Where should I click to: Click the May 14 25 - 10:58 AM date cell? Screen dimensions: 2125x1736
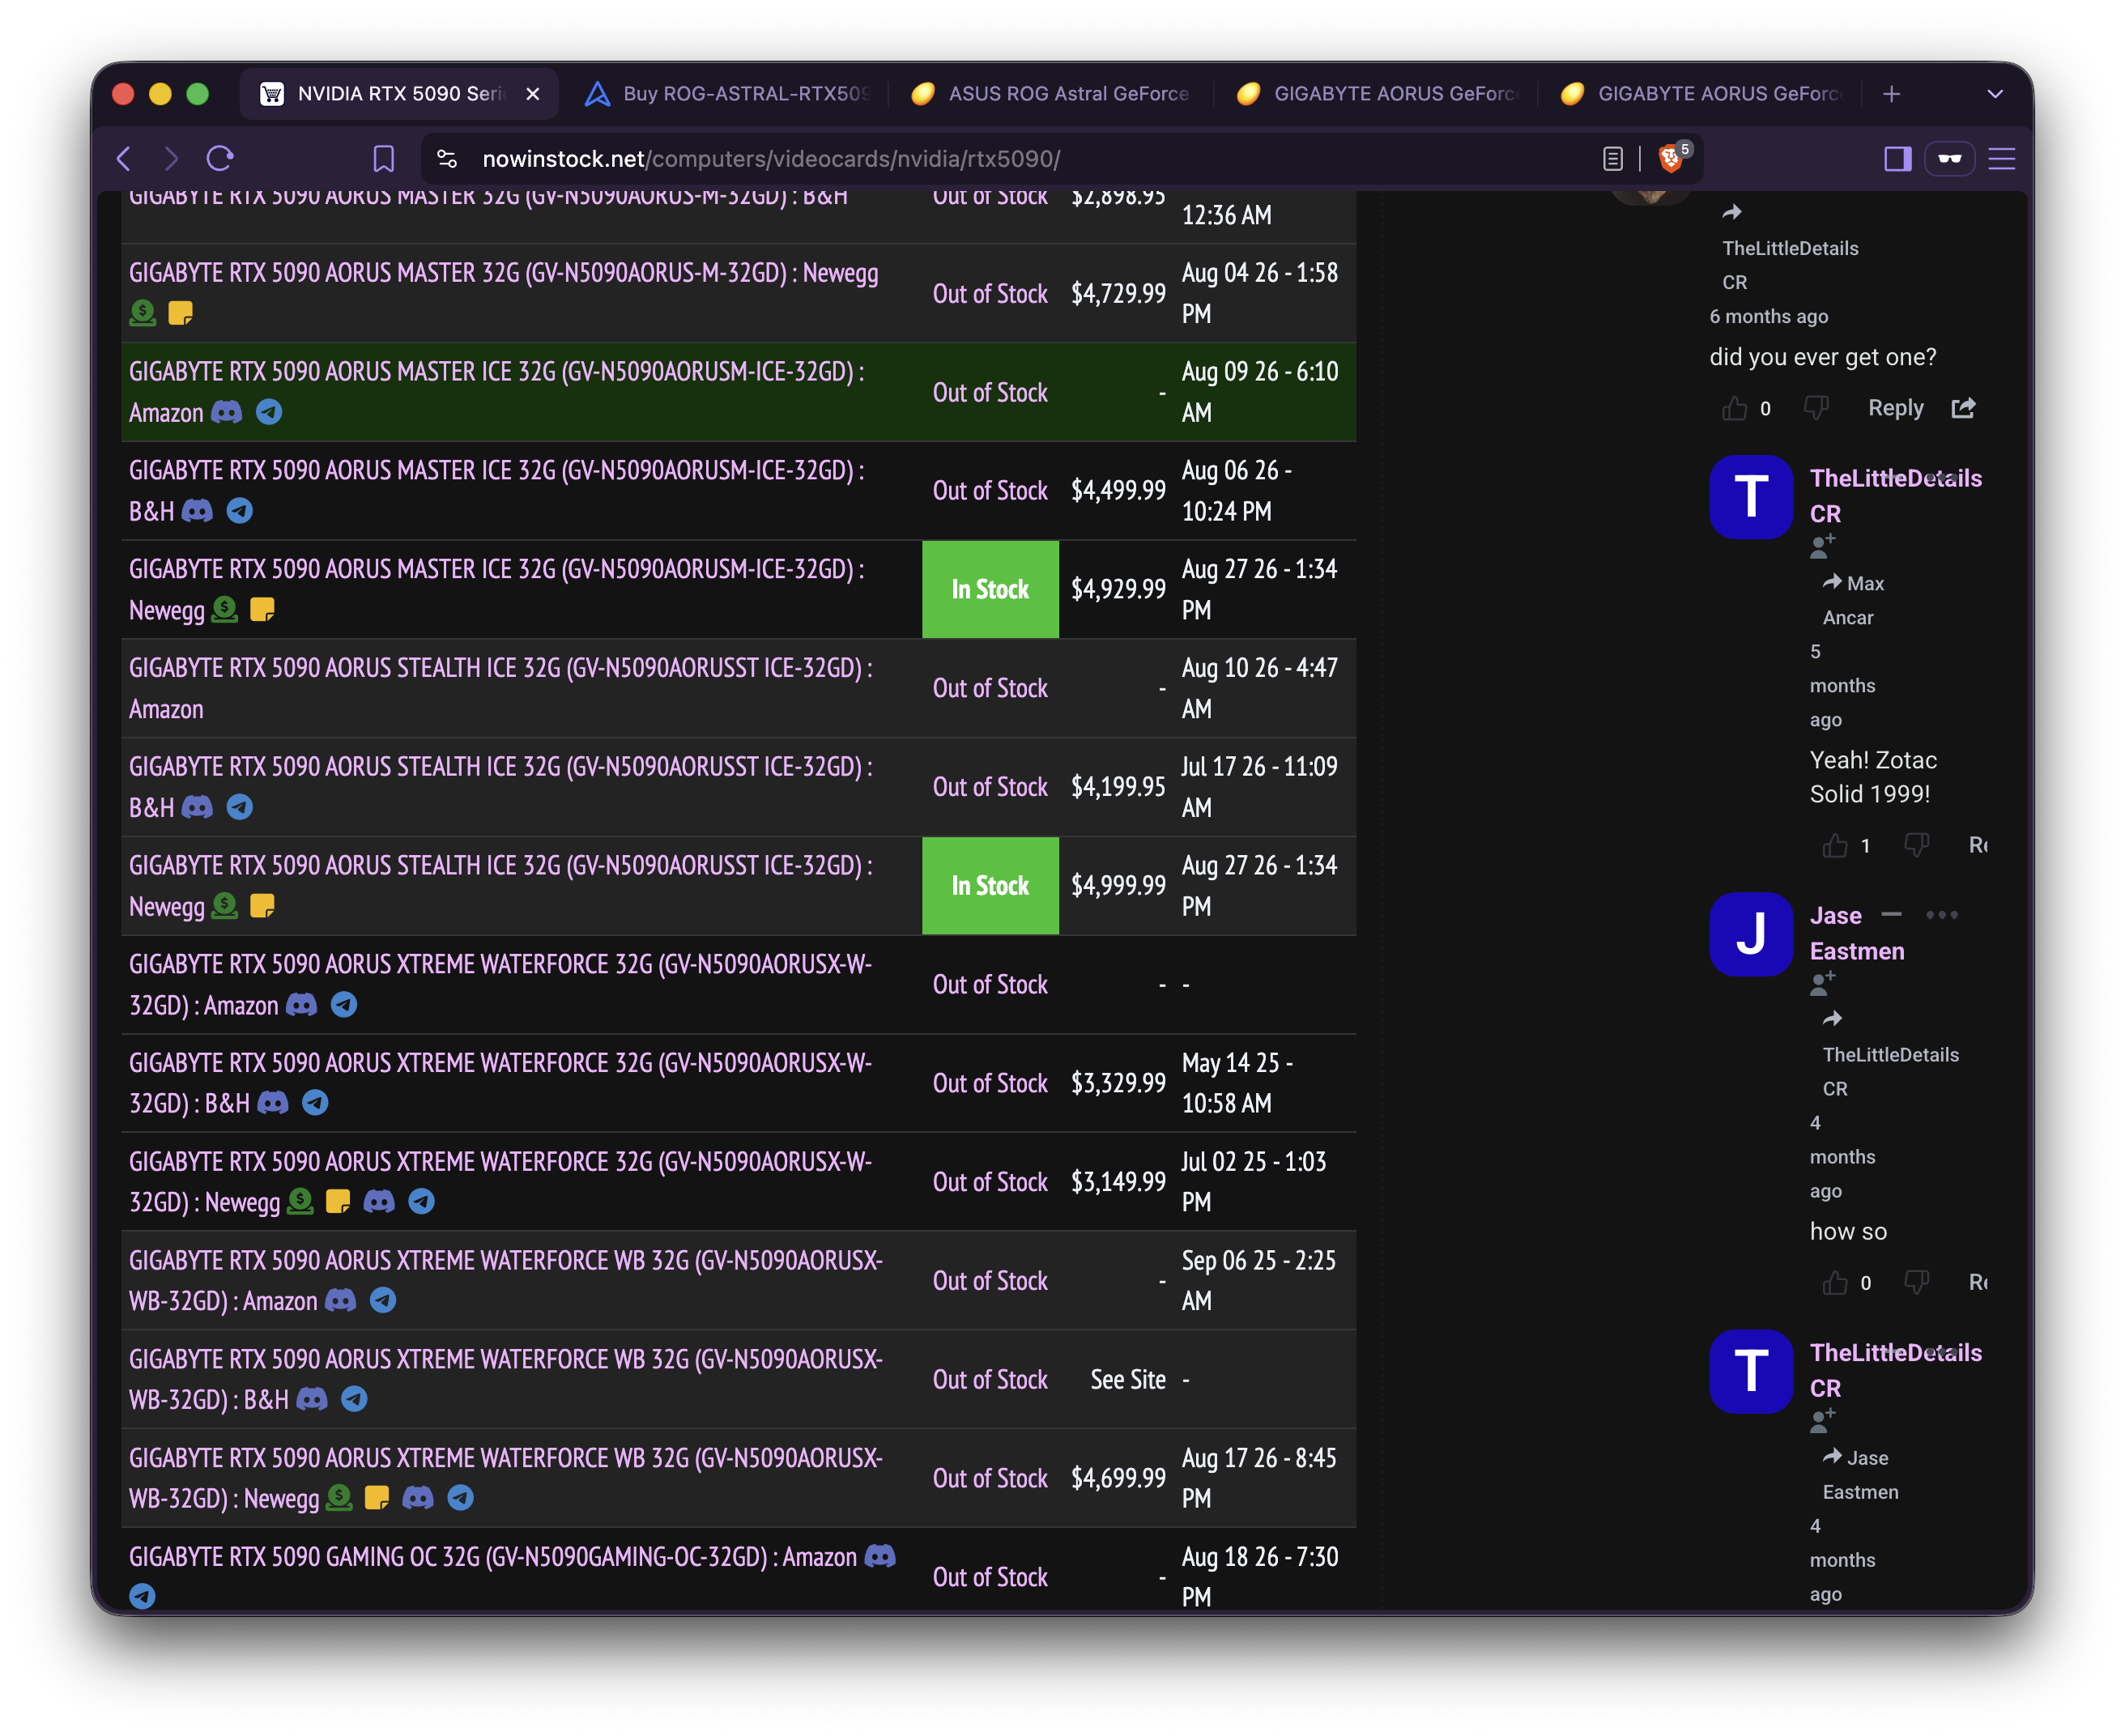tap(1238, 1083)
